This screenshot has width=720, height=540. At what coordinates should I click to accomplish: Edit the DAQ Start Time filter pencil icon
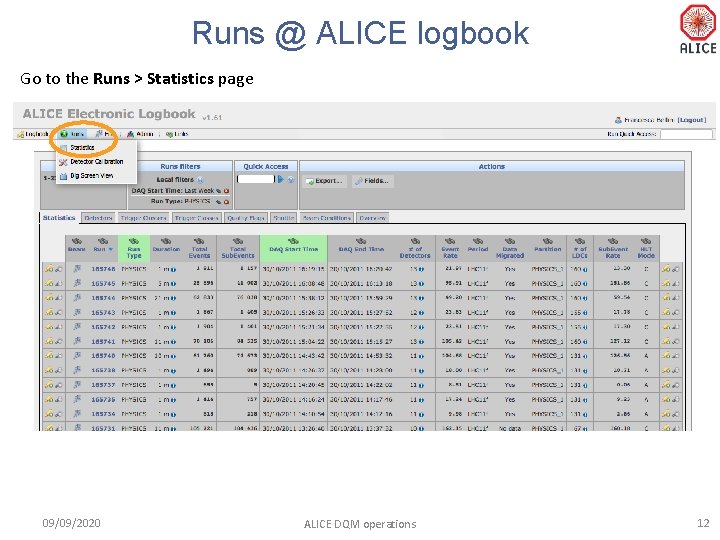219,191
